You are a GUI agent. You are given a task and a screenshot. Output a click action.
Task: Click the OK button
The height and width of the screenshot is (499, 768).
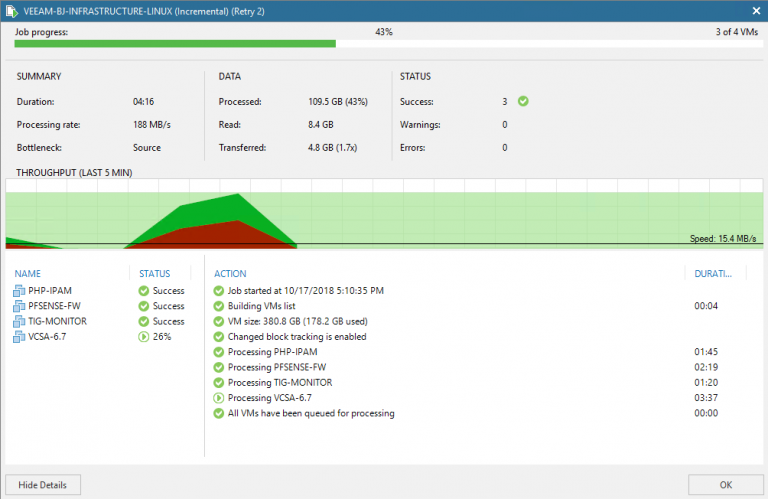pyautogui.click(x=725, y=485)
